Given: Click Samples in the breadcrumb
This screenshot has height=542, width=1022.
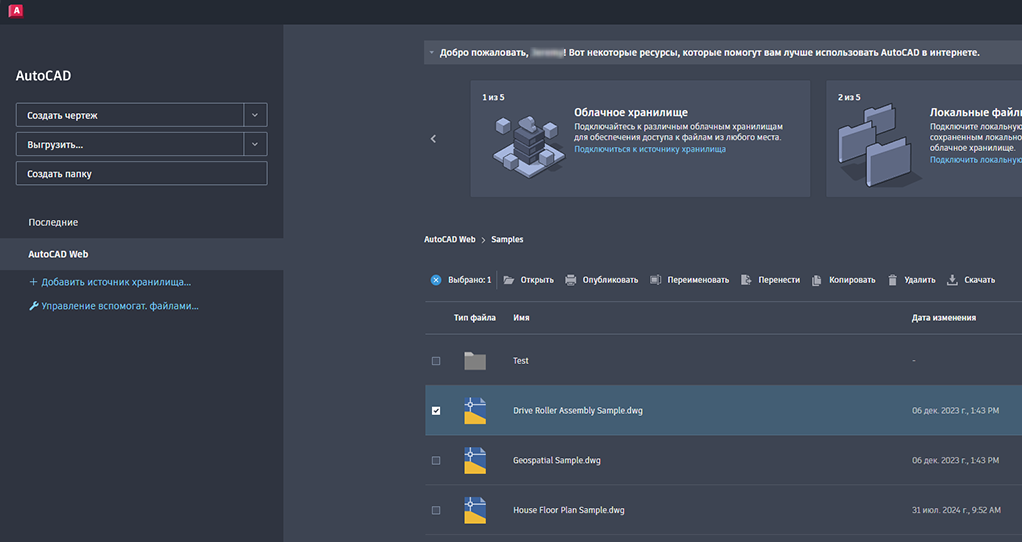Looking at the screenshot, I should click(x=507, y=240).
